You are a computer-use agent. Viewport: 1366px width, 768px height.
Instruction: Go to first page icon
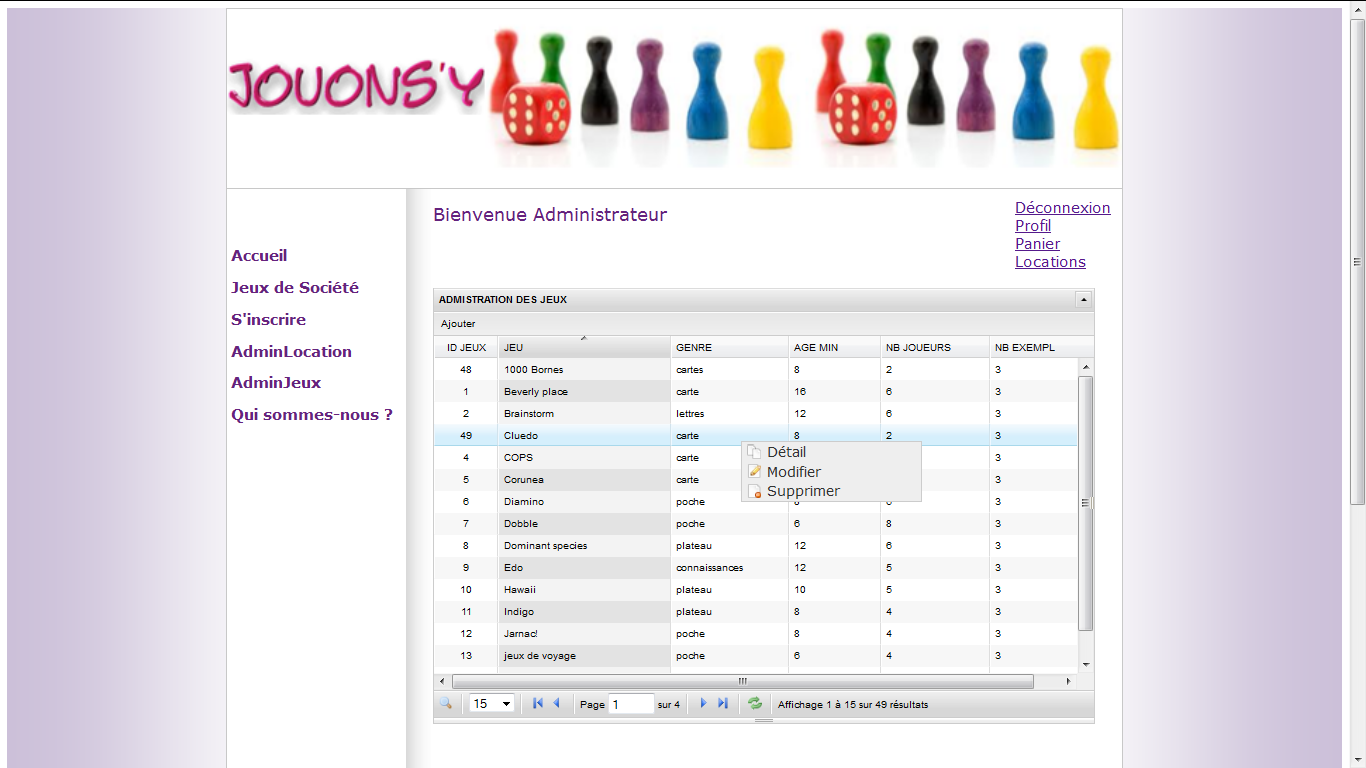point(538,703)
